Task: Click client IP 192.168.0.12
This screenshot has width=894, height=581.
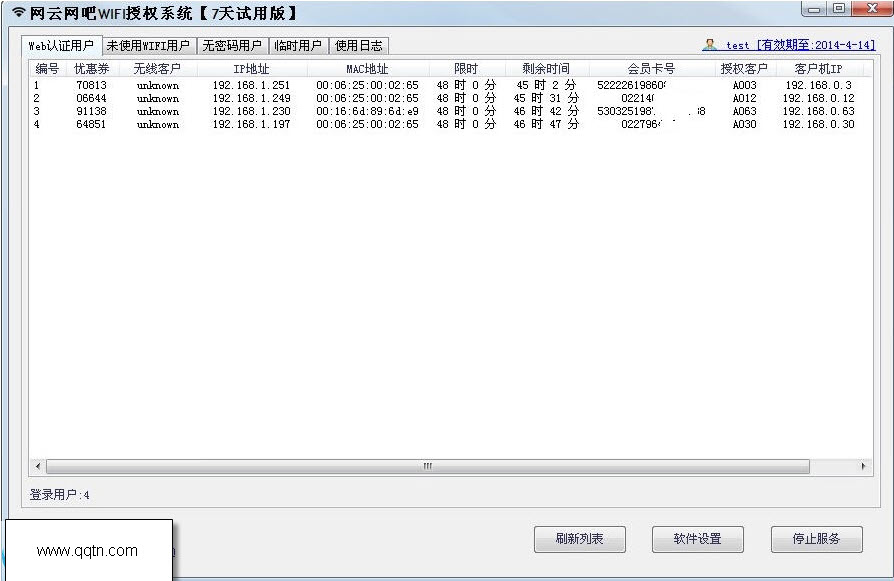Action: click(819, 98)
